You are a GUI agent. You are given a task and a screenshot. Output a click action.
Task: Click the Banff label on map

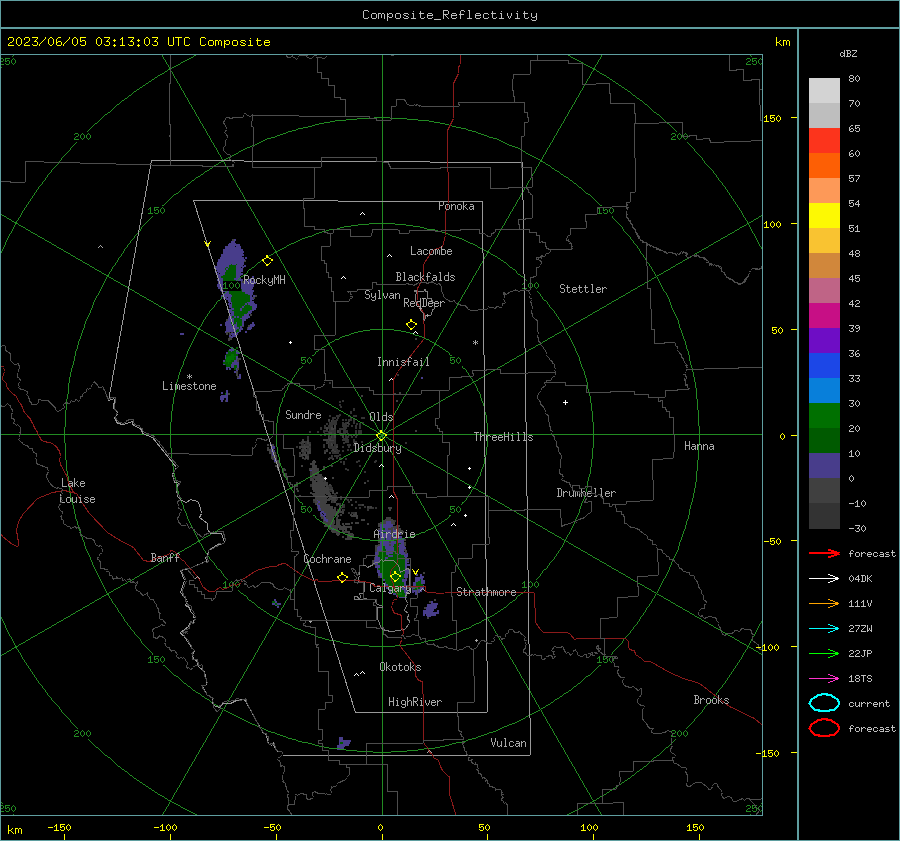[165, 557]
